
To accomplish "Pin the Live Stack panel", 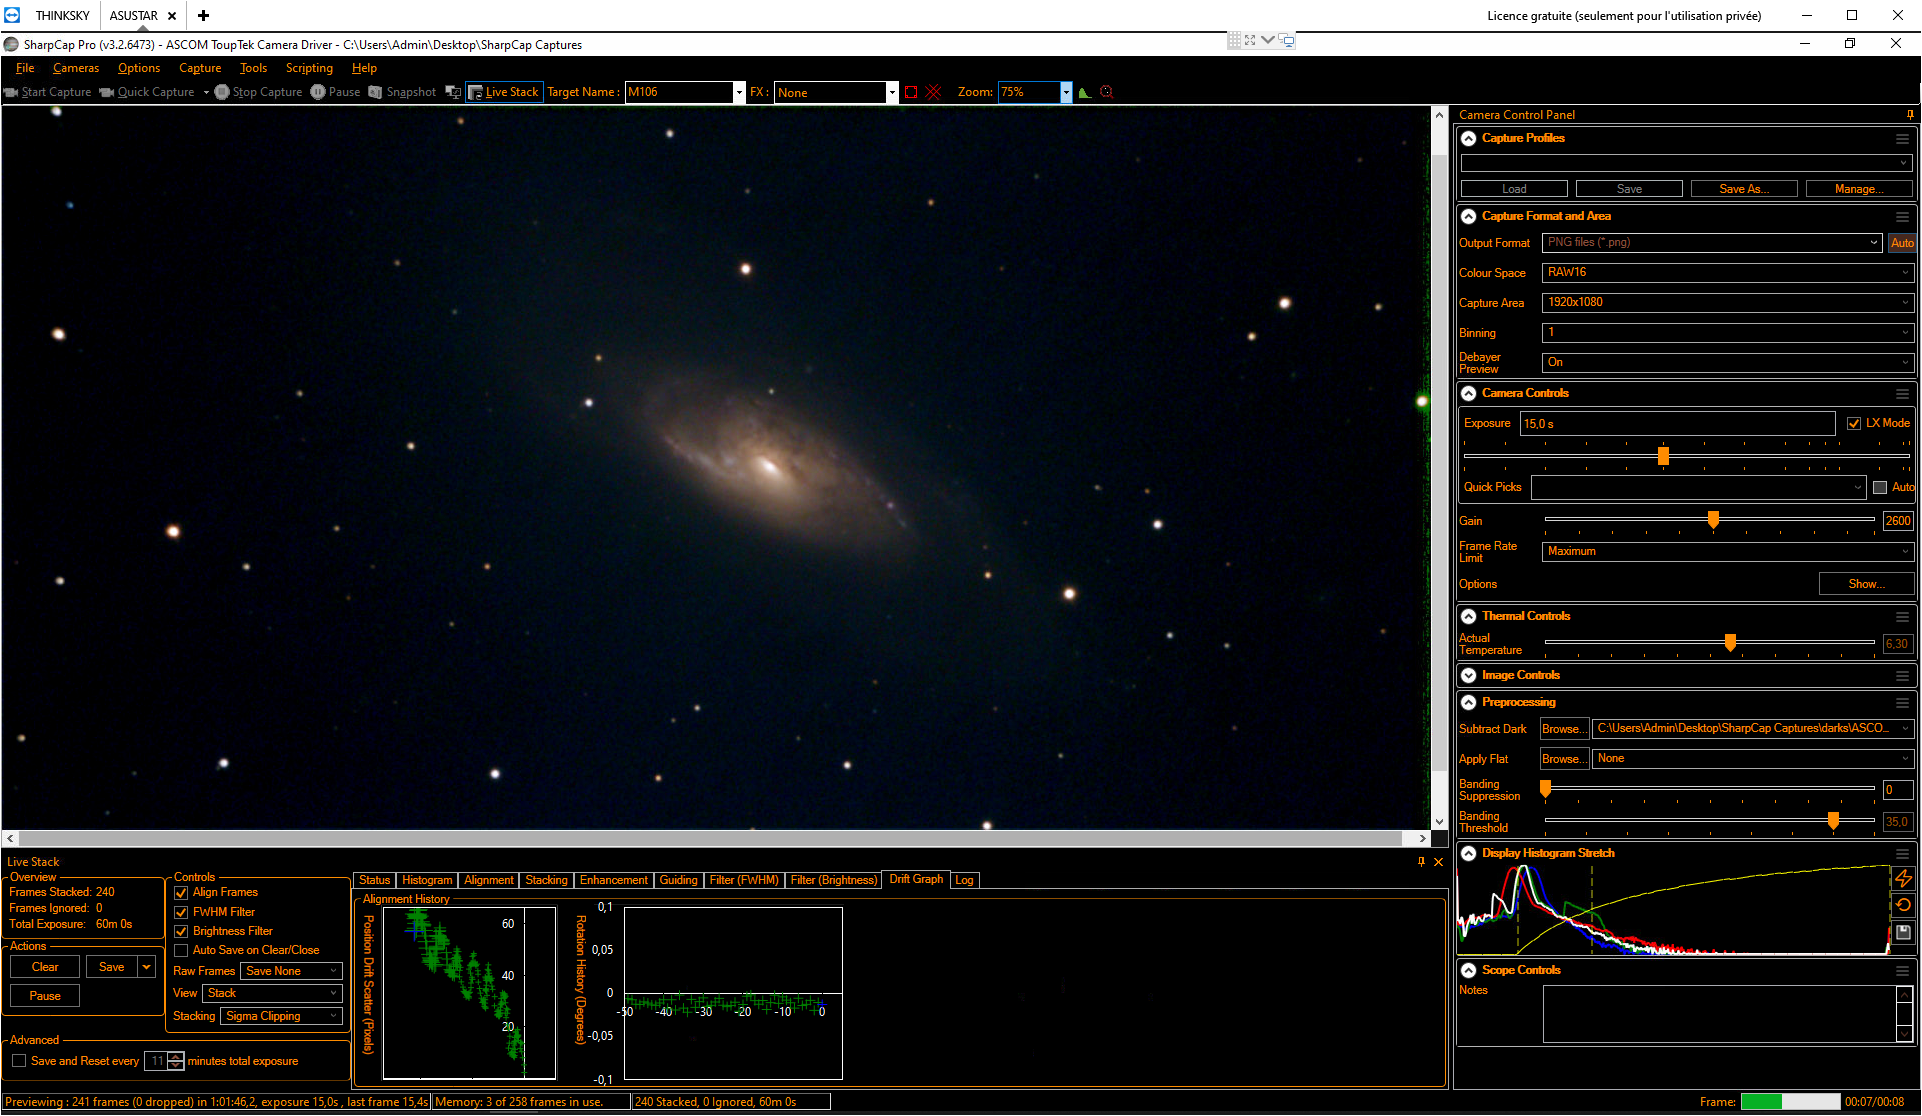I will (1421, 862).
